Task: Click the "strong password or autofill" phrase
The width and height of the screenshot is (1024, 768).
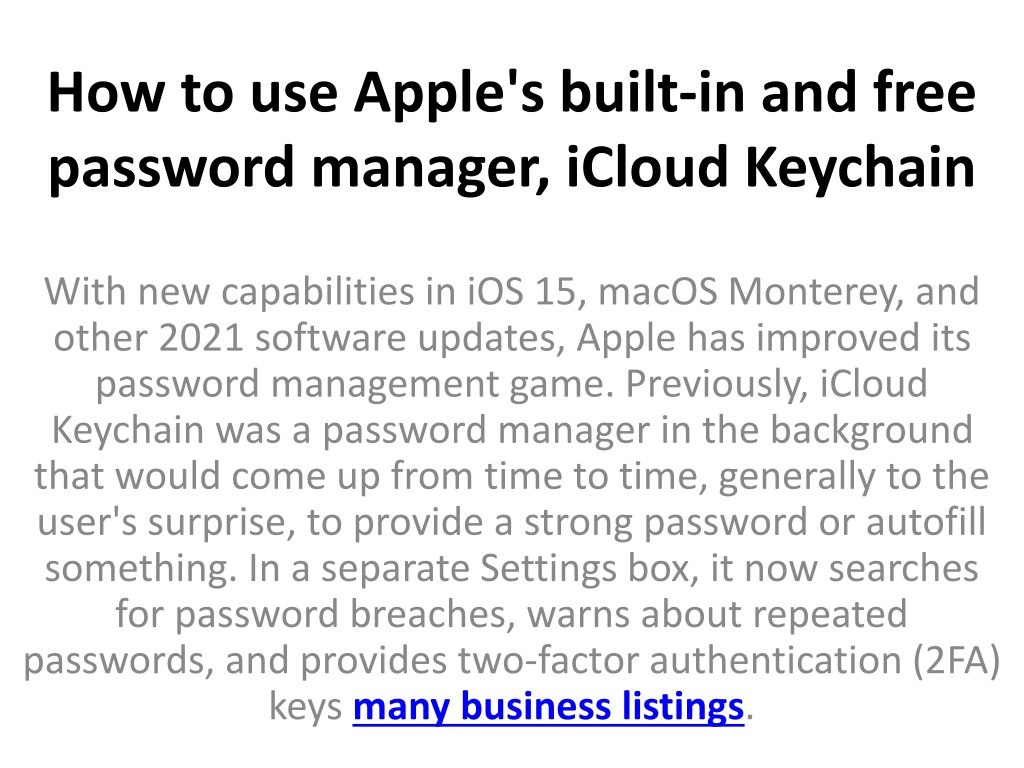Action: pos(754,522)
